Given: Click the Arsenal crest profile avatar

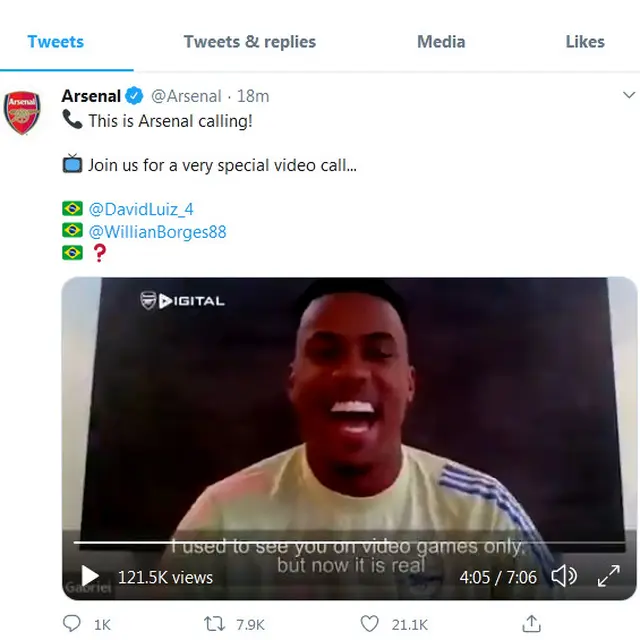Looking at the screenshot, I should click(x=22, y=113).
